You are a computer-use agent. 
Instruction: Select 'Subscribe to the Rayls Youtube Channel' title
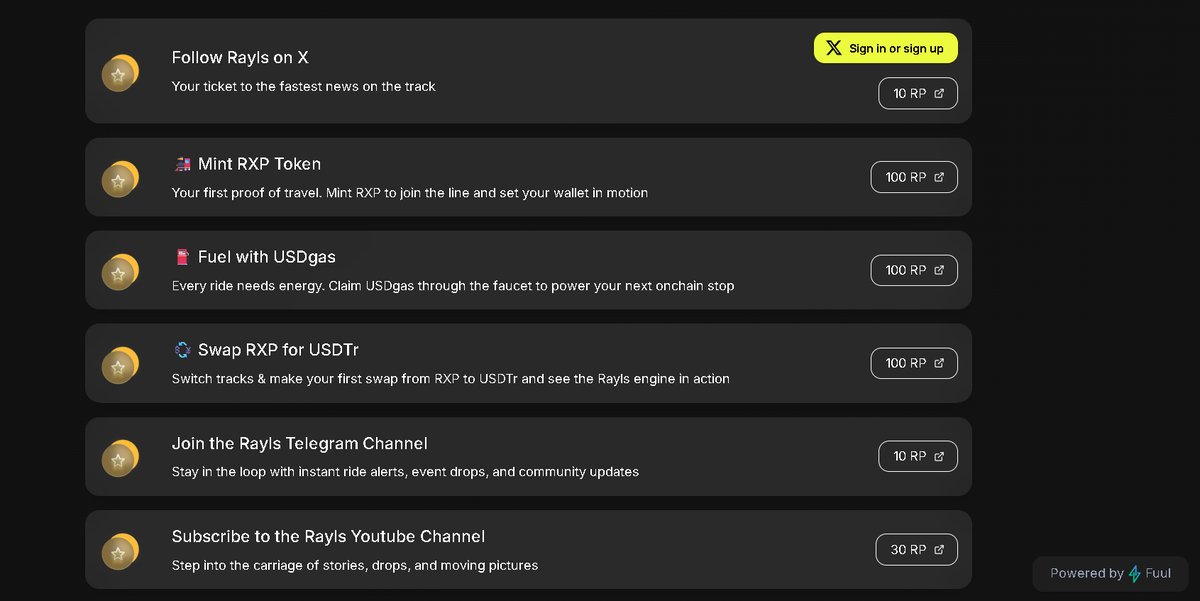point(329,536)
